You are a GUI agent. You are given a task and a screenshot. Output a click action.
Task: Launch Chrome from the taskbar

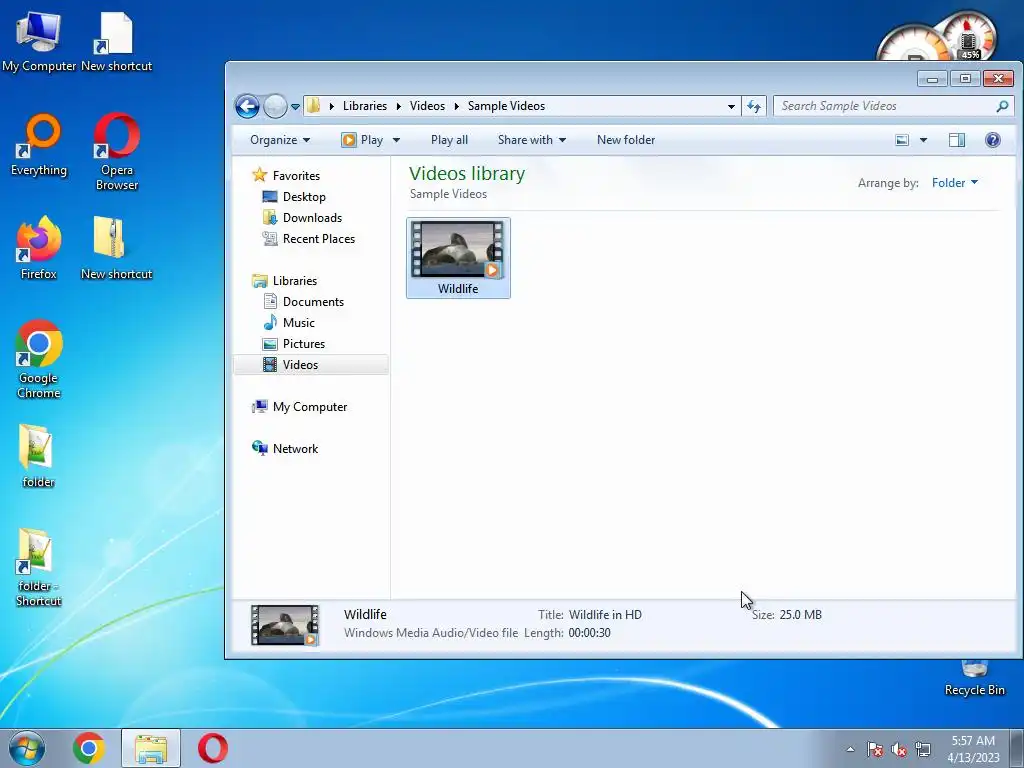click(x=89, y=748)
